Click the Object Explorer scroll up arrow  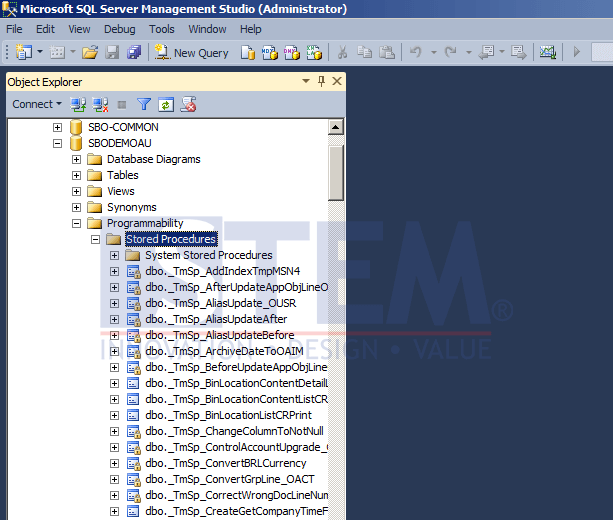point(336,127)
